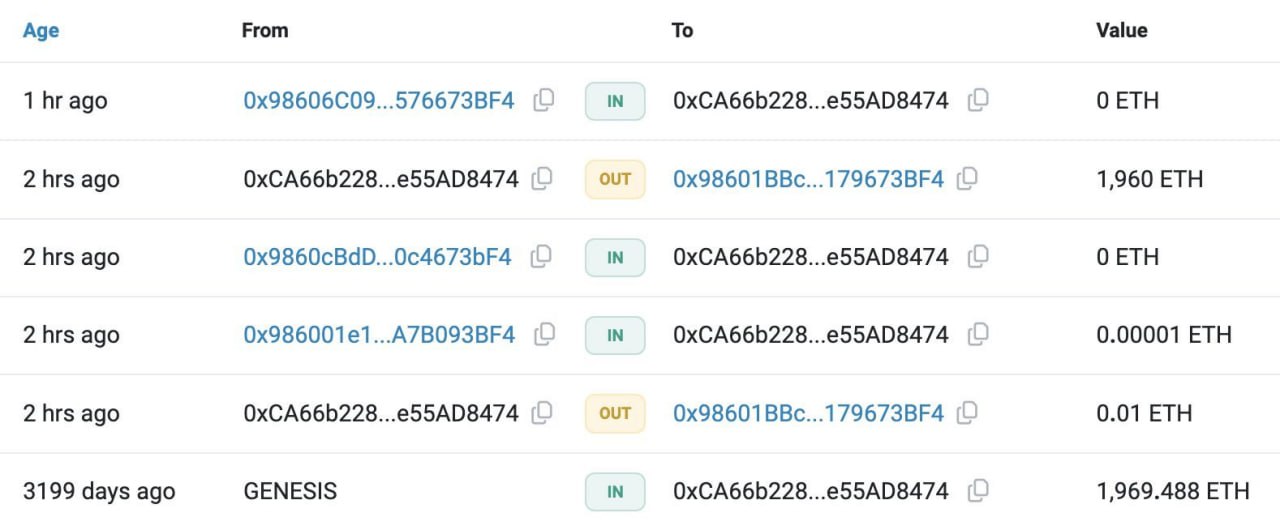
Task: Copy recipient address in the 1 hr ago row
Action: coord(978,100)
